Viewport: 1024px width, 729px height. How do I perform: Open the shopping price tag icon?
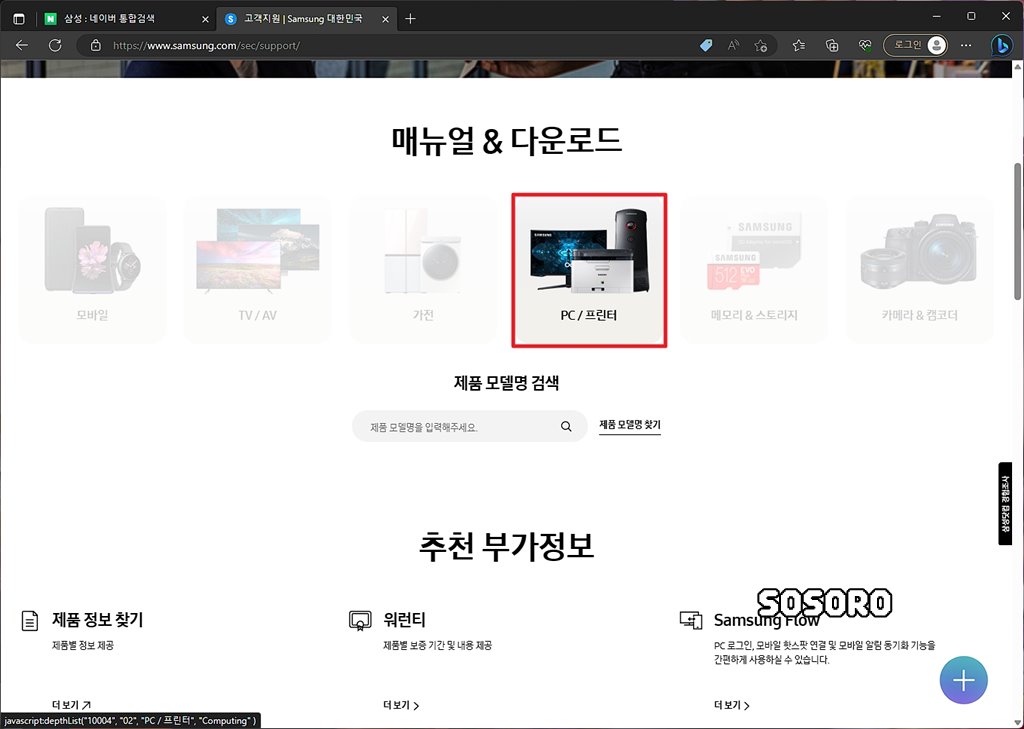[x=705, y=45]
